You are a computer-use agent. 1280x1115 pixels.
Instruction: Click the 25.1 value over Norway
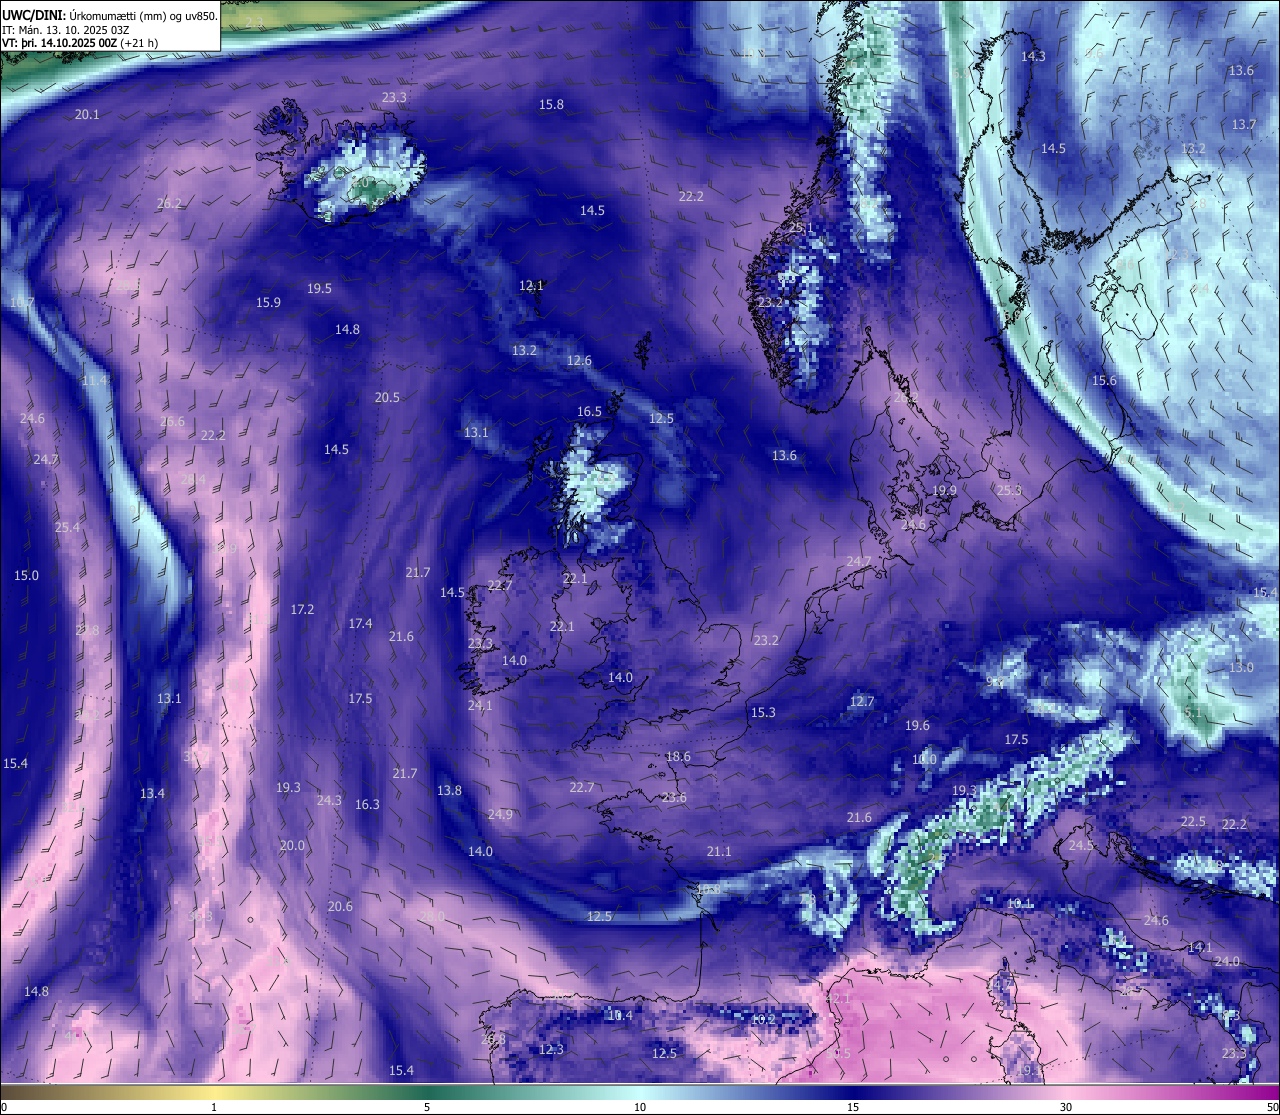click(x=802, y=229)
